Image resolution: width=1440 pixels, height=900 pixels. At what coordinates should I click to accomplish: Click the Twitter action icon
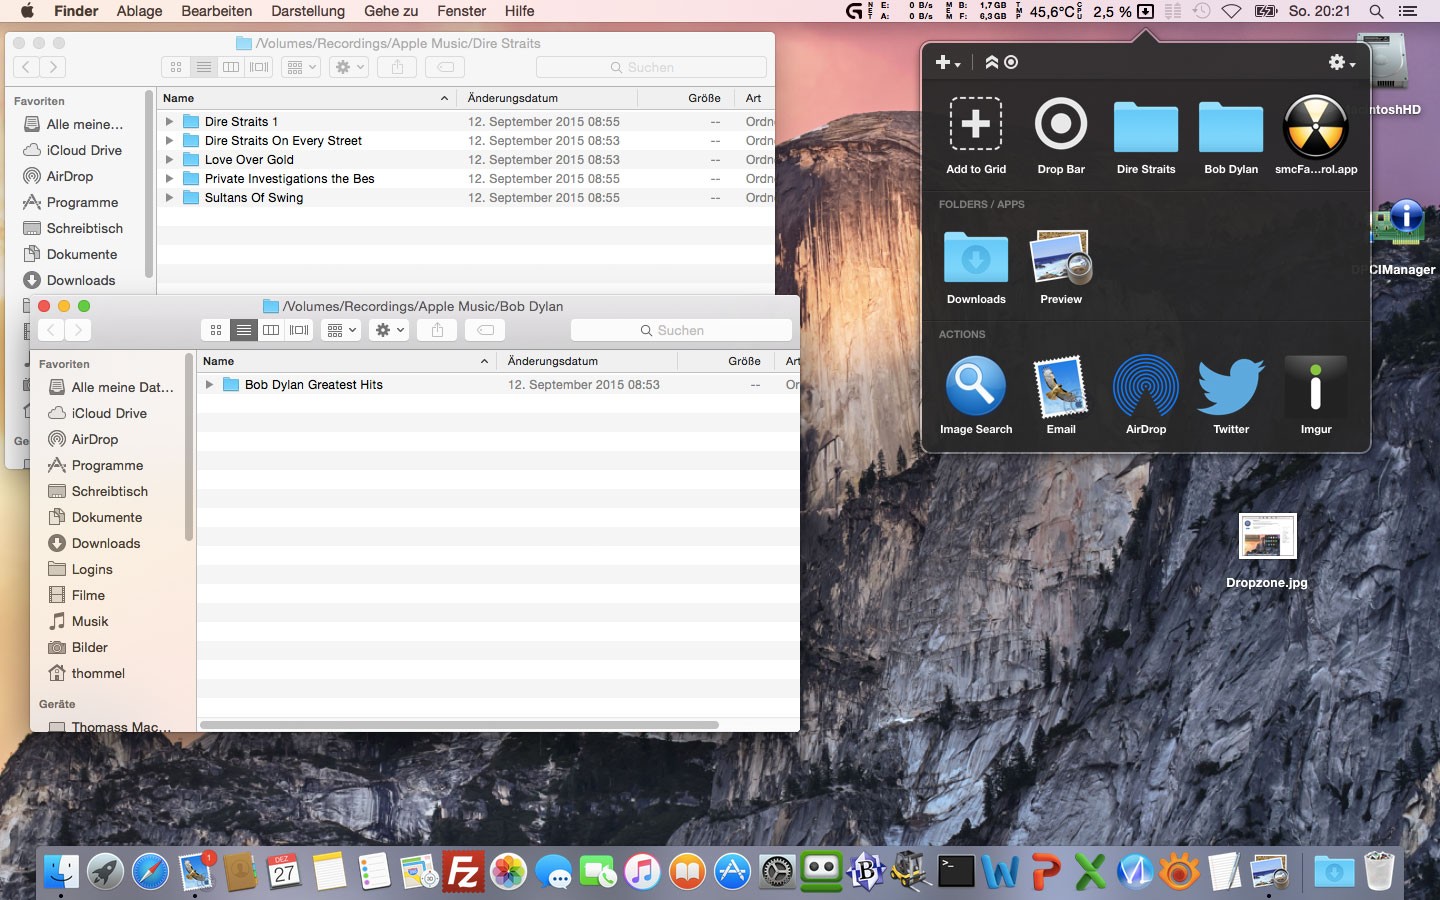point(1230,386)
